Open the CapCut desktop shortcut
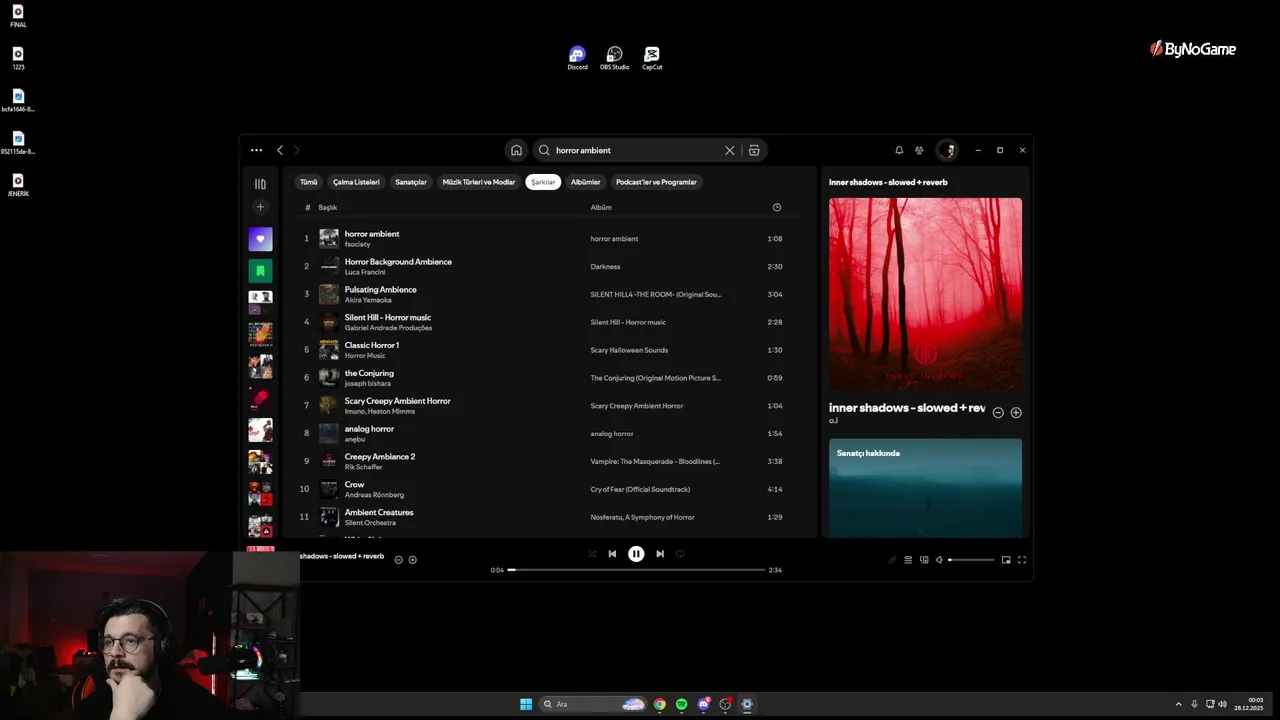The width and height of the screenshot is (1280, 720). [x=652, y=58]
